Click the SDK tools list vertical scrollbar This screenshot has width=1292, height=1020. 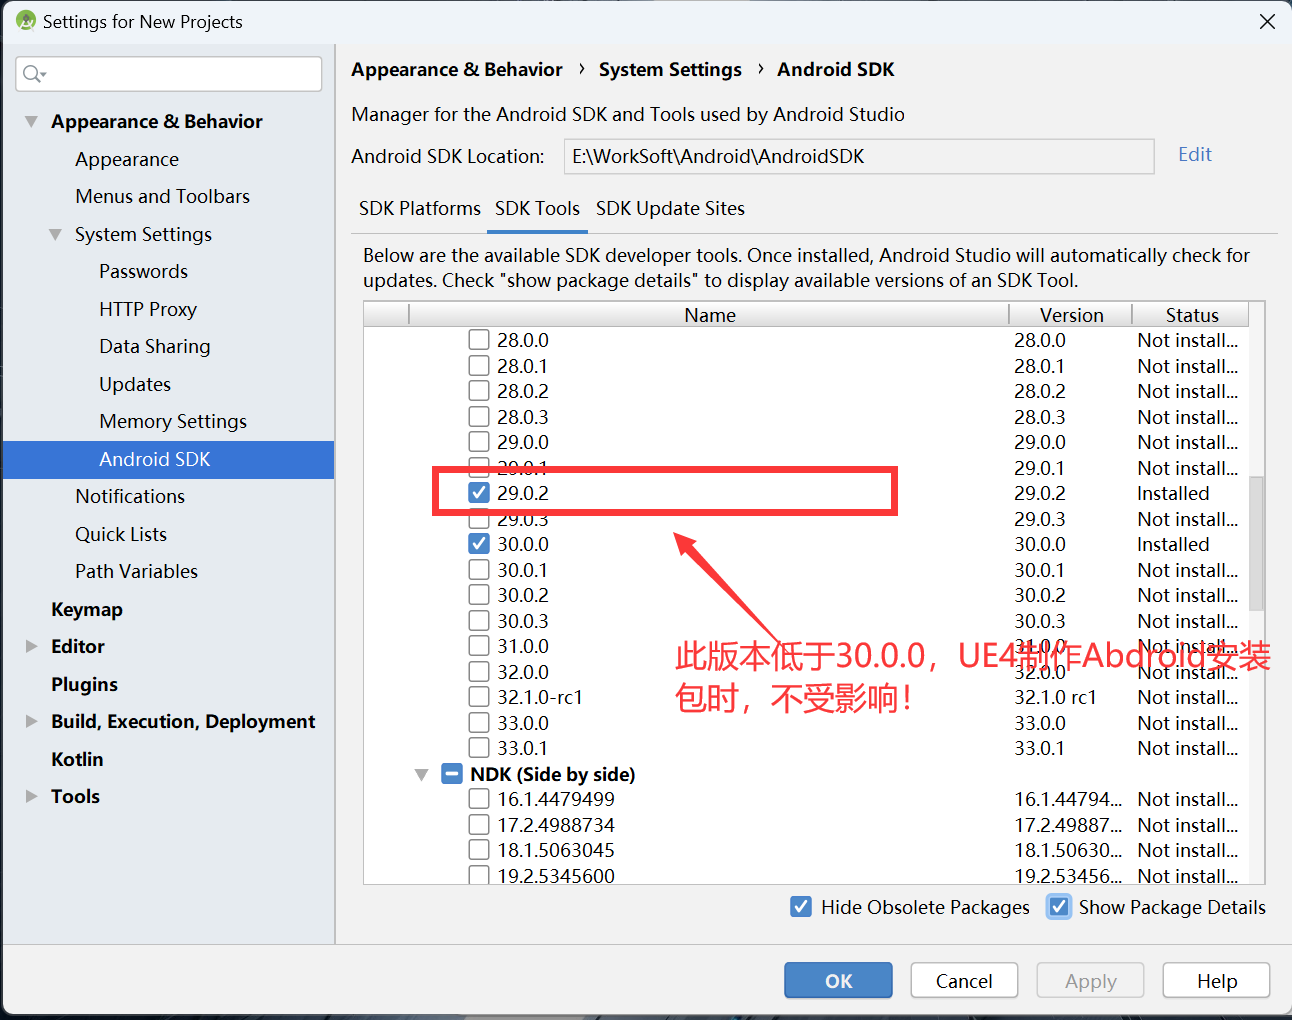[1256, 543]
